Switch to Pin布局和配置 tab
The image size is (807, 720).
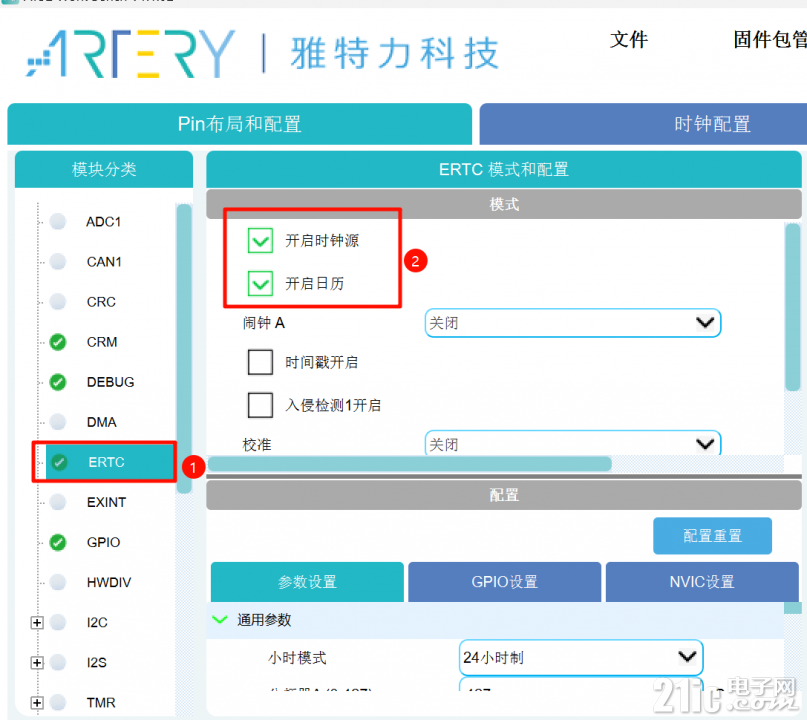tap(239, 124)
